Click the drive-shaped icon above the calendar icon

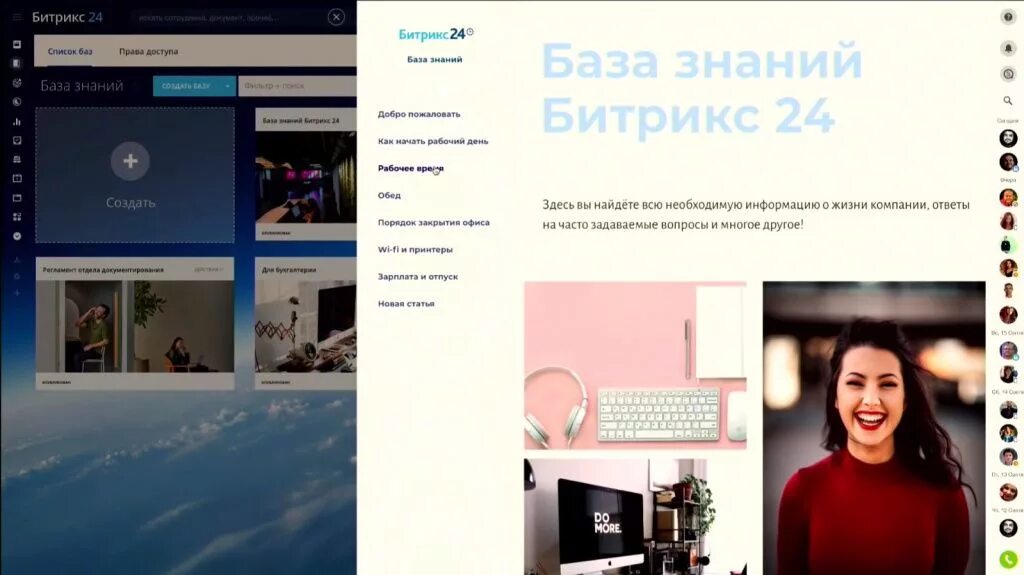17,159
